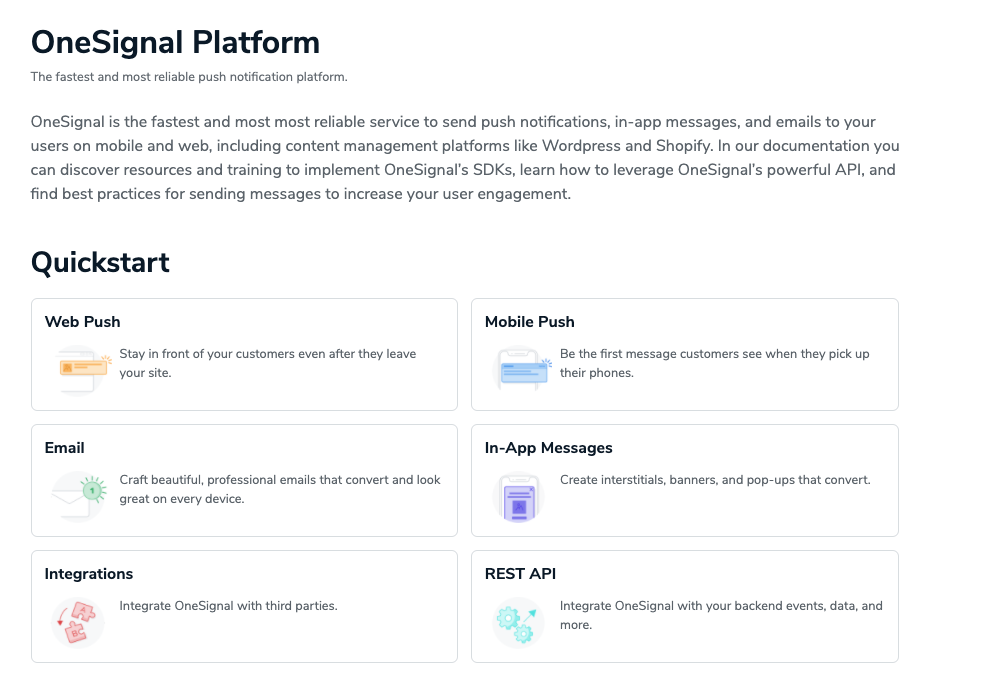Click the Web Push envelope icon
Image resolution: width=988 pixels, height=698 pixels.
point(80,369)
